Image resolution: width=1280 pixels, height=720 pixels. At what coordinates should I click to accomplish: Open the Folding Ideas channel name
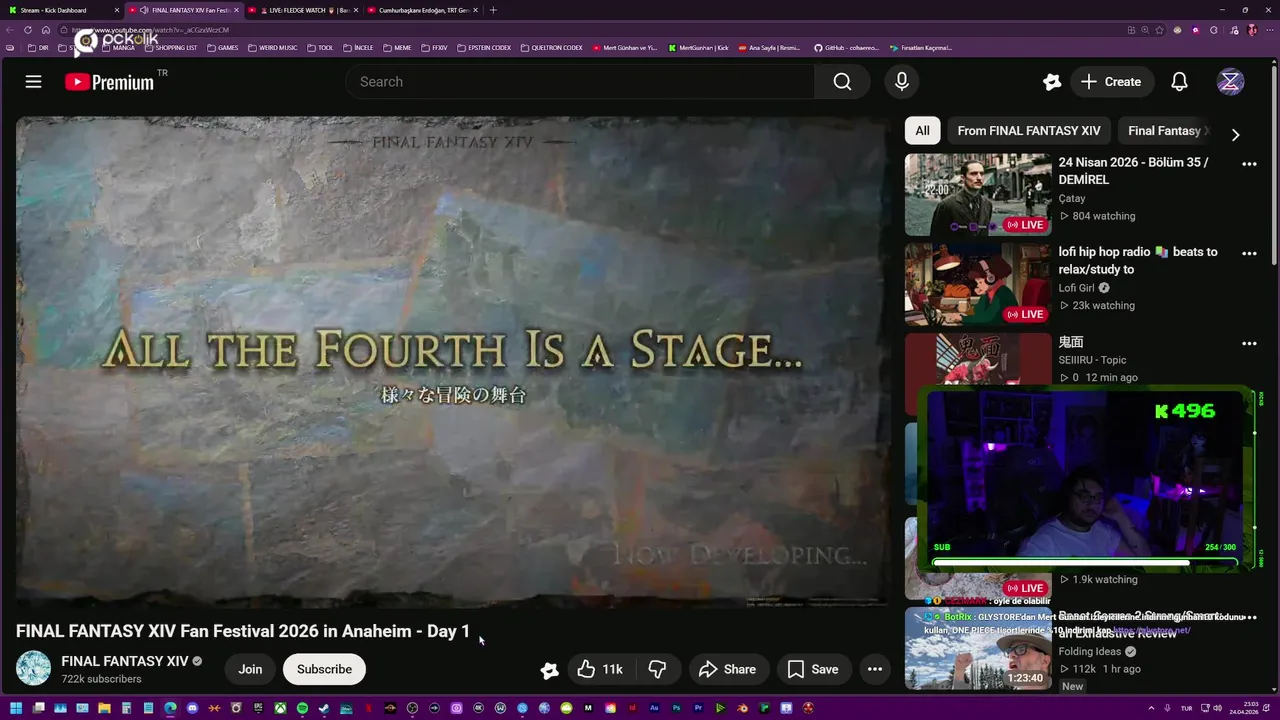(1090, 652)
